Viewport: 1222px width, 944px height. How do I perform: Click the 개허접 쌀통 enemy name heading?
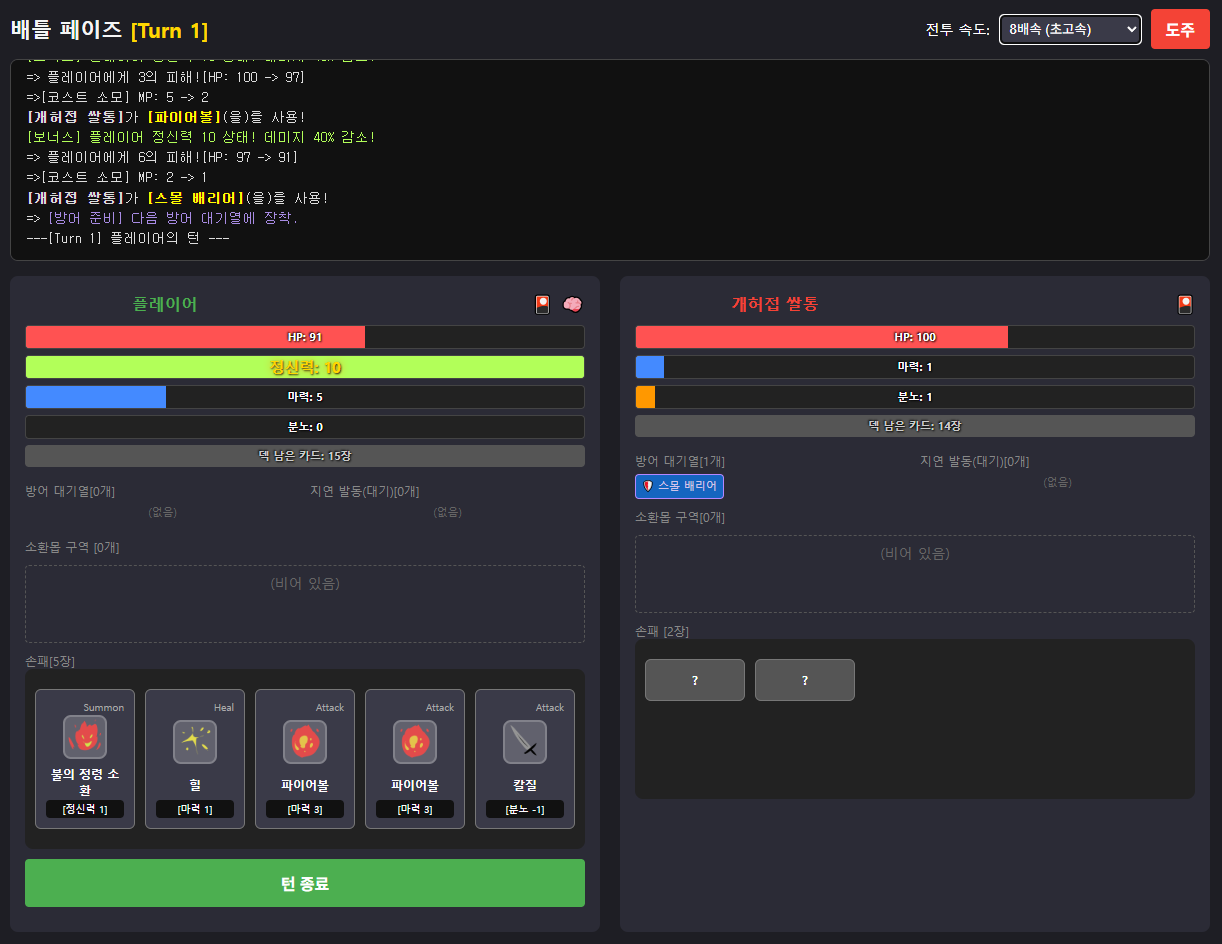click(775, 304)
